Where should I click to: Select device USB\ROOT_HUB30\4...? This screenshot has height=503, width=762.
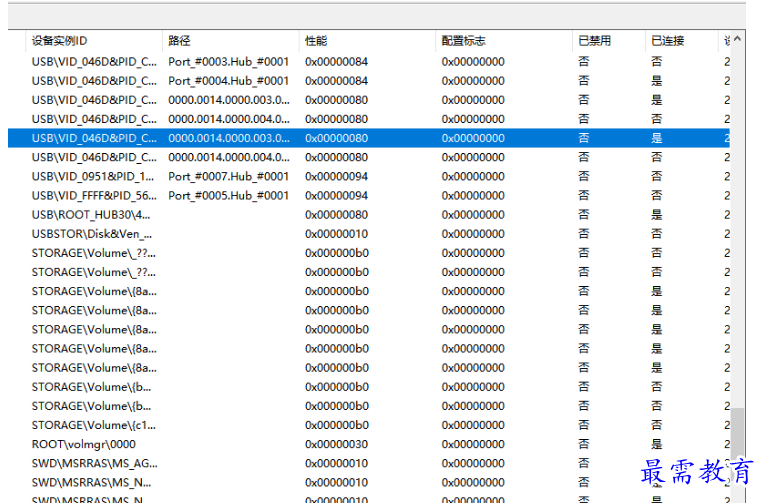coord(91,215)
